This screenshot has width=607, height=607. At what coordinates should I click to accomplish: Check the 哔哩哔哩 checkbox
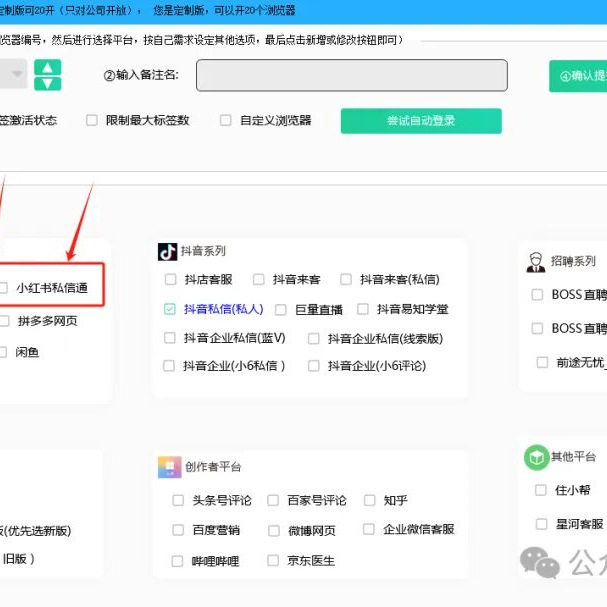pyautogui.click(x=177, y=561)
